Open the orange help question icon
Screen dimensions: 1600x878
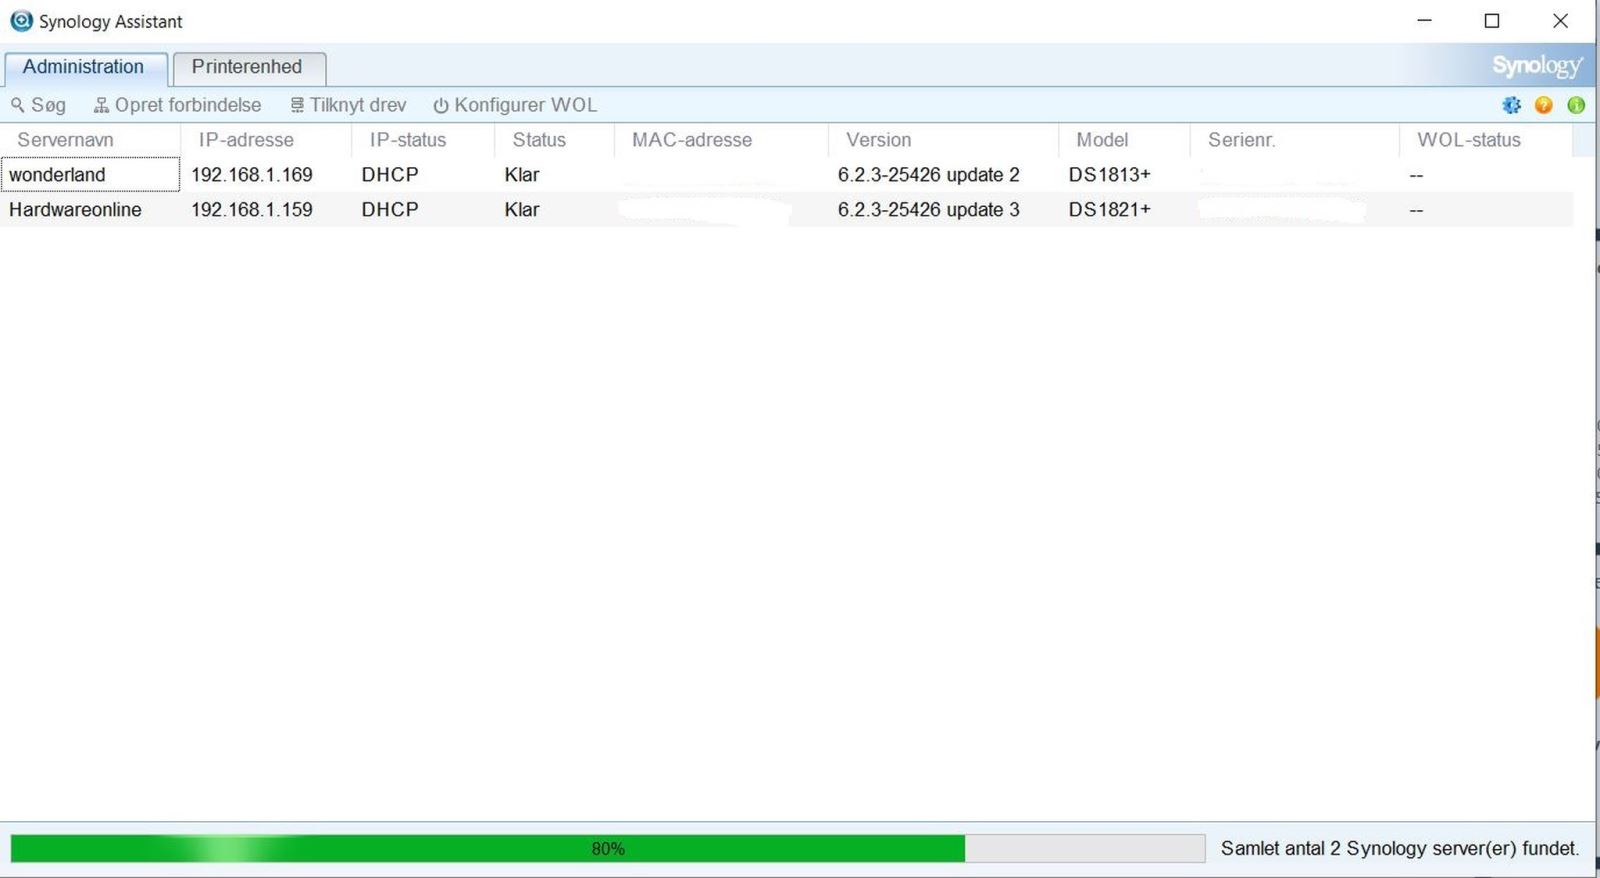coord(1544,105)
